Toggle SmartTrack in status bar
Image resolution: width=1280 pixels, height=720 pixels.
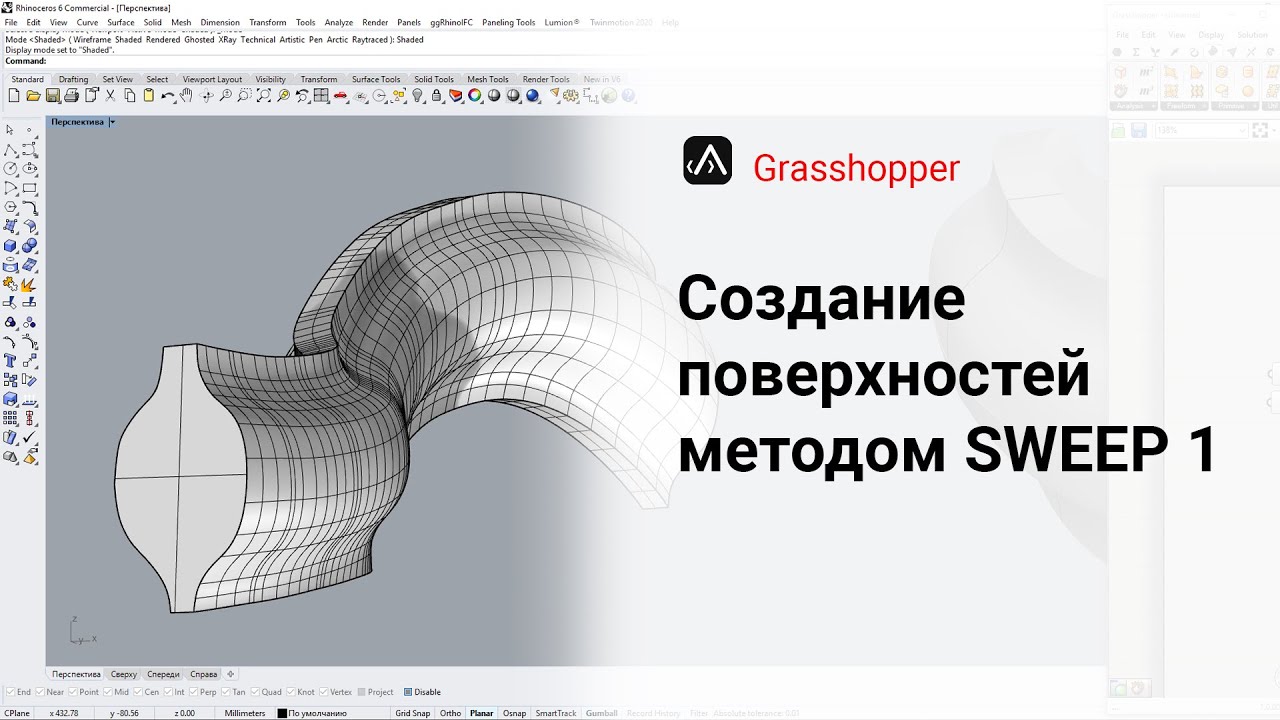pyautogui.click(x=556, y=713)
